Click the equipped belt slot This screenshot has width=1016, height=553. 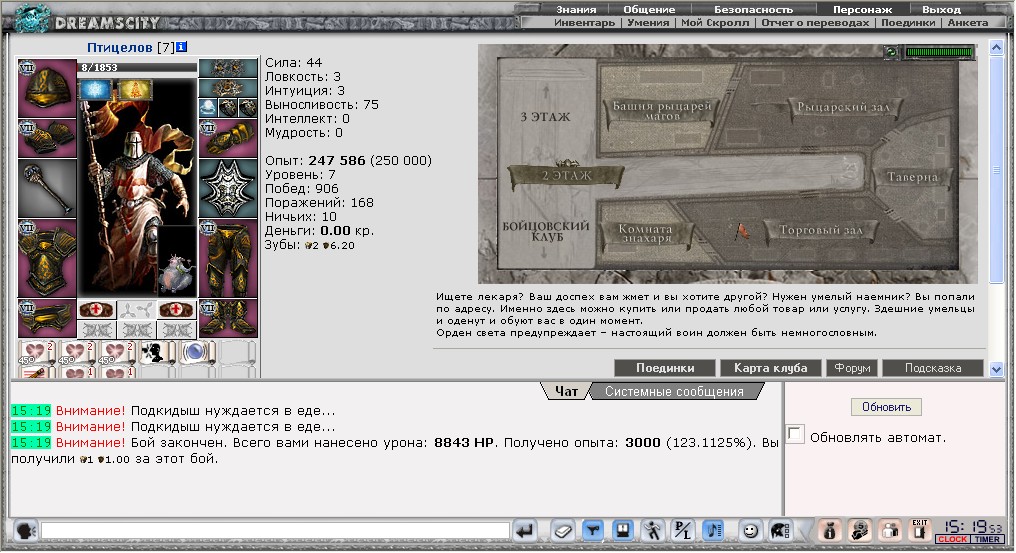click(x=47, y=318)
